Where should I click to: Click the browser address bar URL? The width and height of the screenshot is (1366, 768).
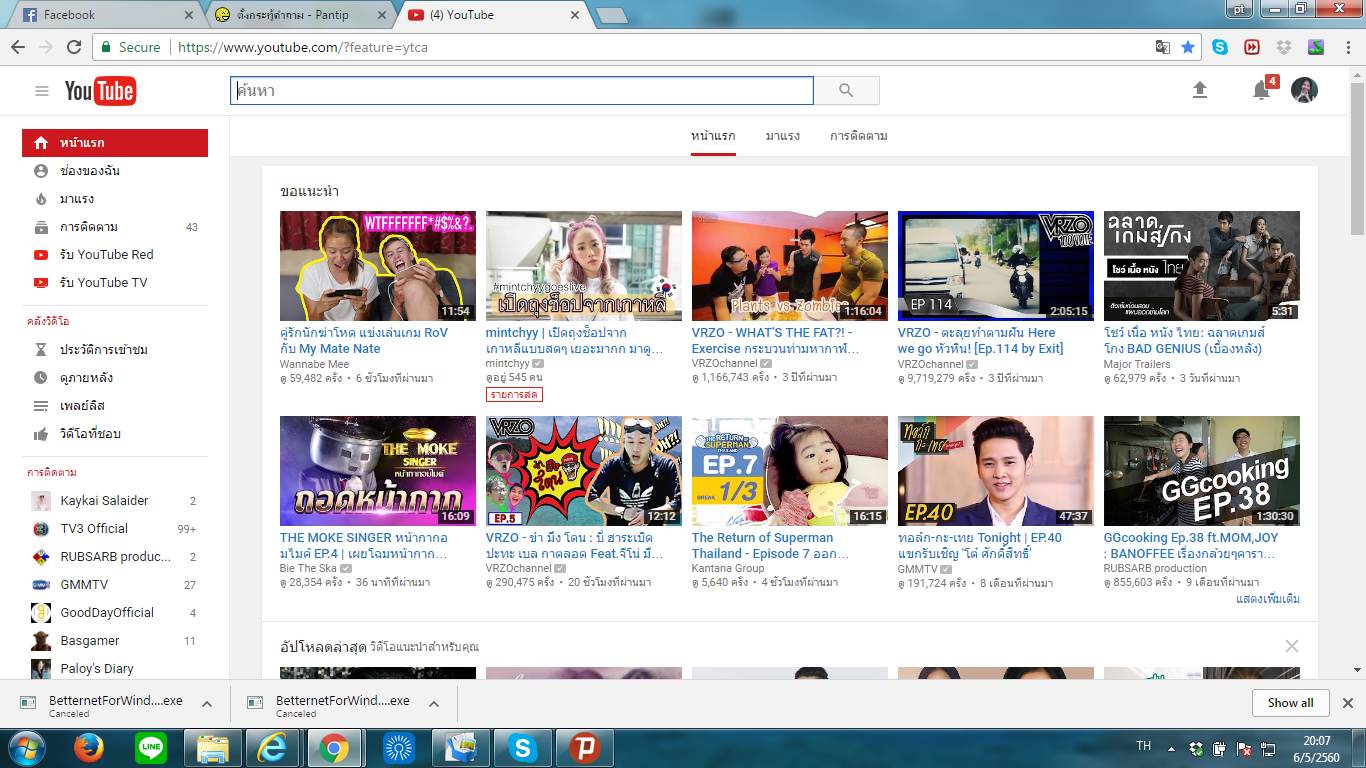pyautogui.click(x=303, y=47)
